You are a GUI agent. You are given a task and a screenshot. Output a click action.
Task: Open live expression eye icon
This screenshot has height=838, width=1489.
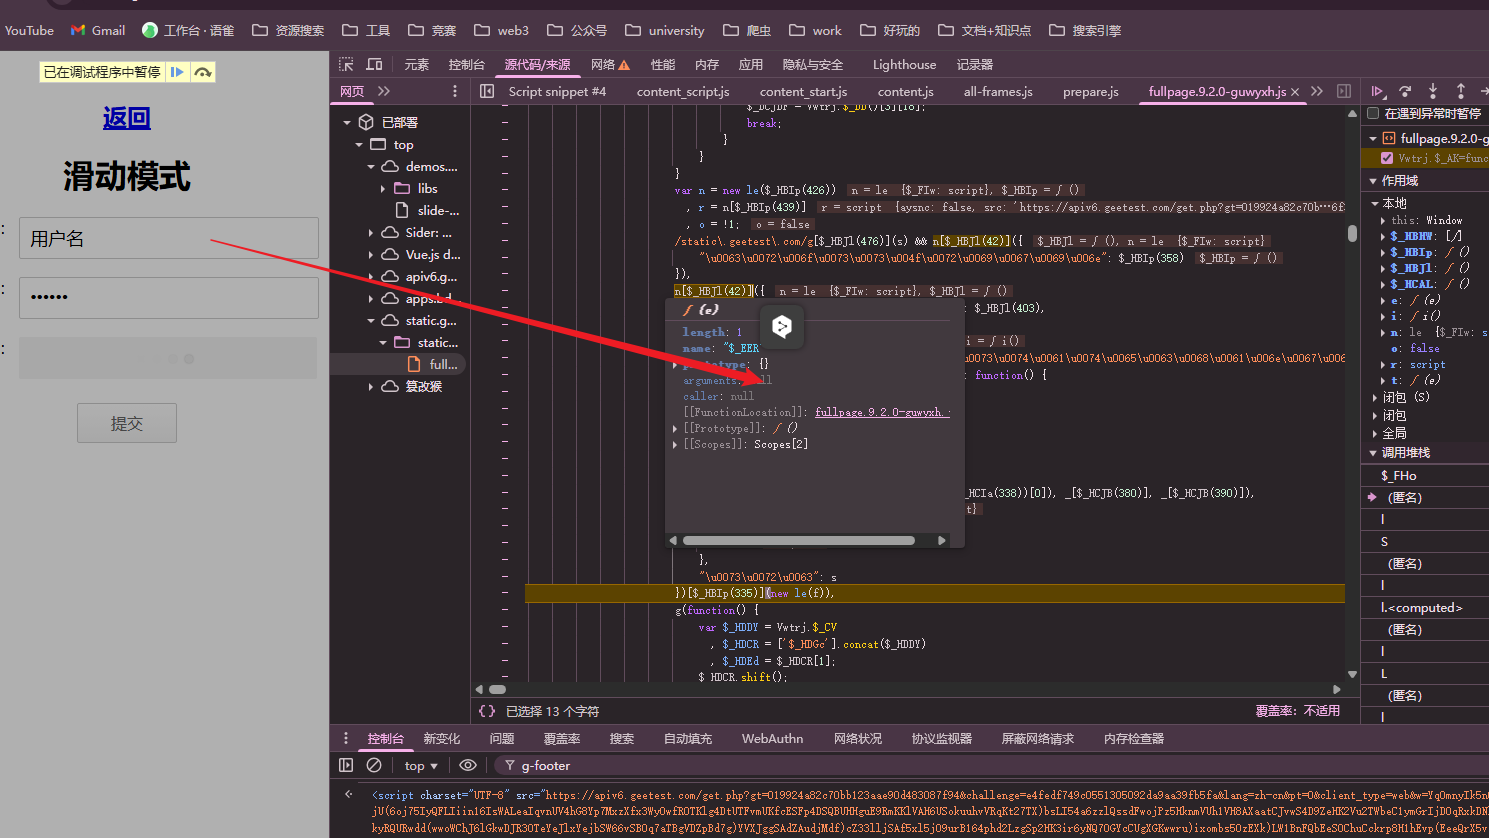coord(467,765)
